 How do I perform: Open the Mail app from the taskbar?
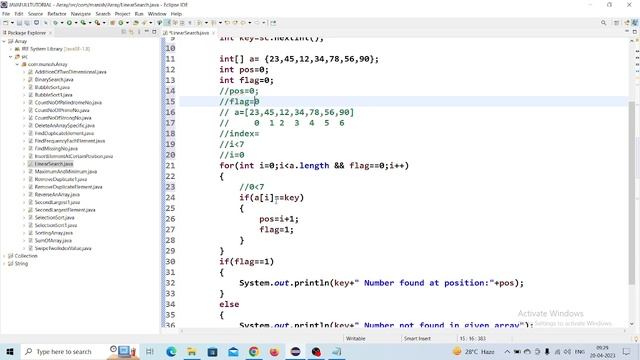tap(233, 351)
